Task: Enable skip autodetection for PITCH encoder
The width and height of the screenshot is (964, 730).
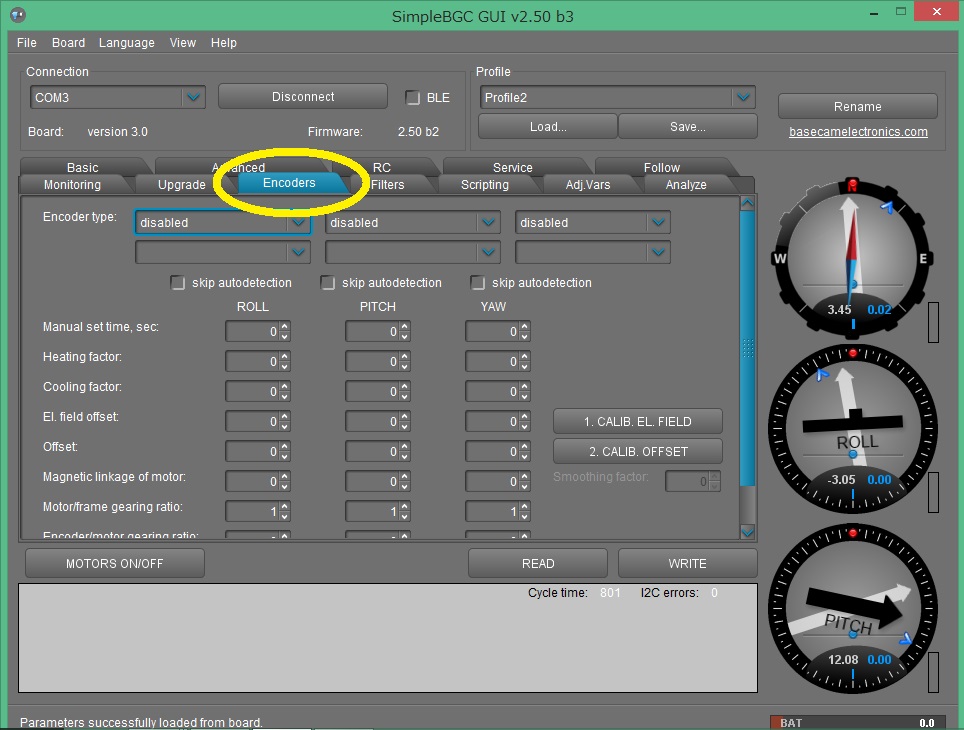Action: [x=328, y=283]
